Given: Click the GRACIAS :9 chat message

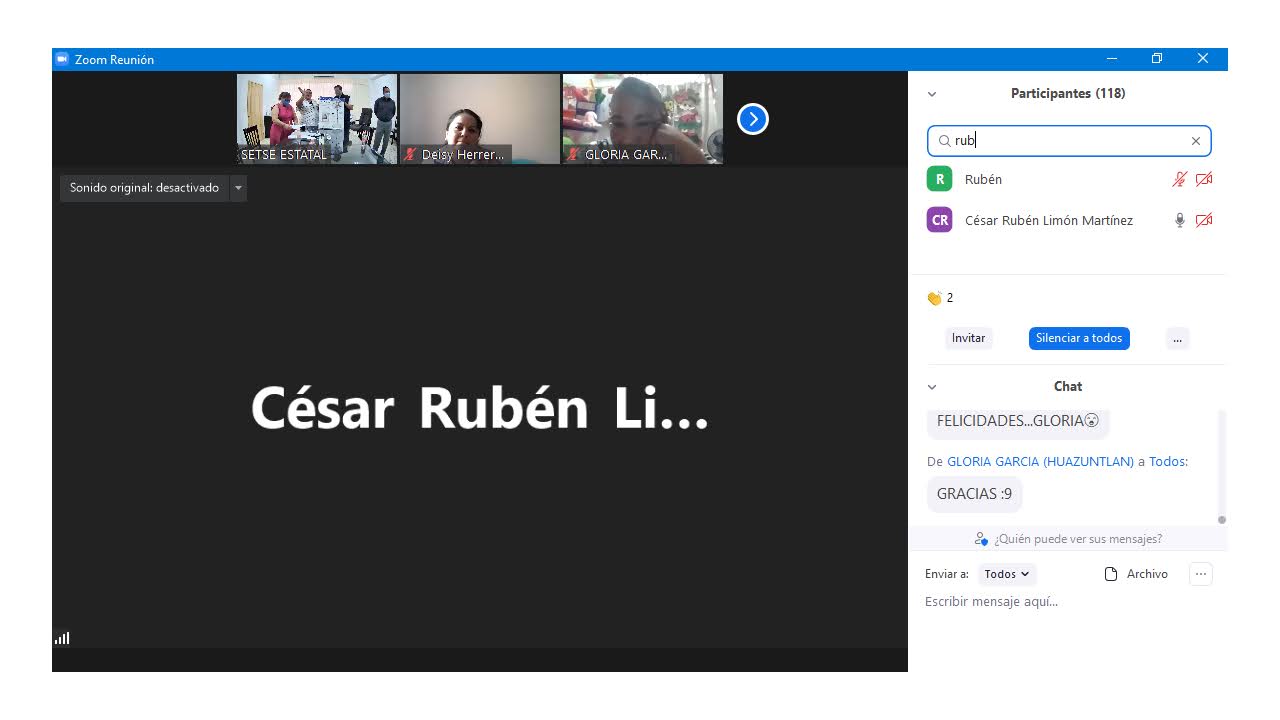Looking at the screenshot, I should 974,494.
